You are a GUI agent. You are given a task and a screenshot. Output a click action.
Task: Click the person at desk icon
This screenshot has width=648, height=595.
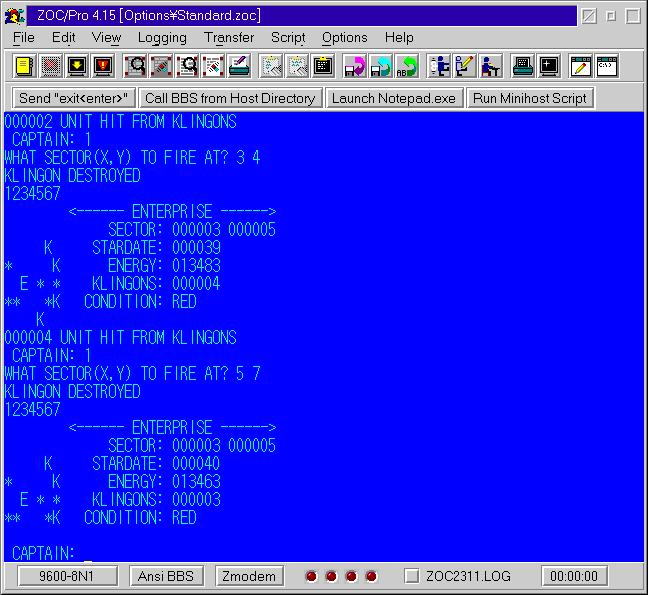tap(491, 66)
